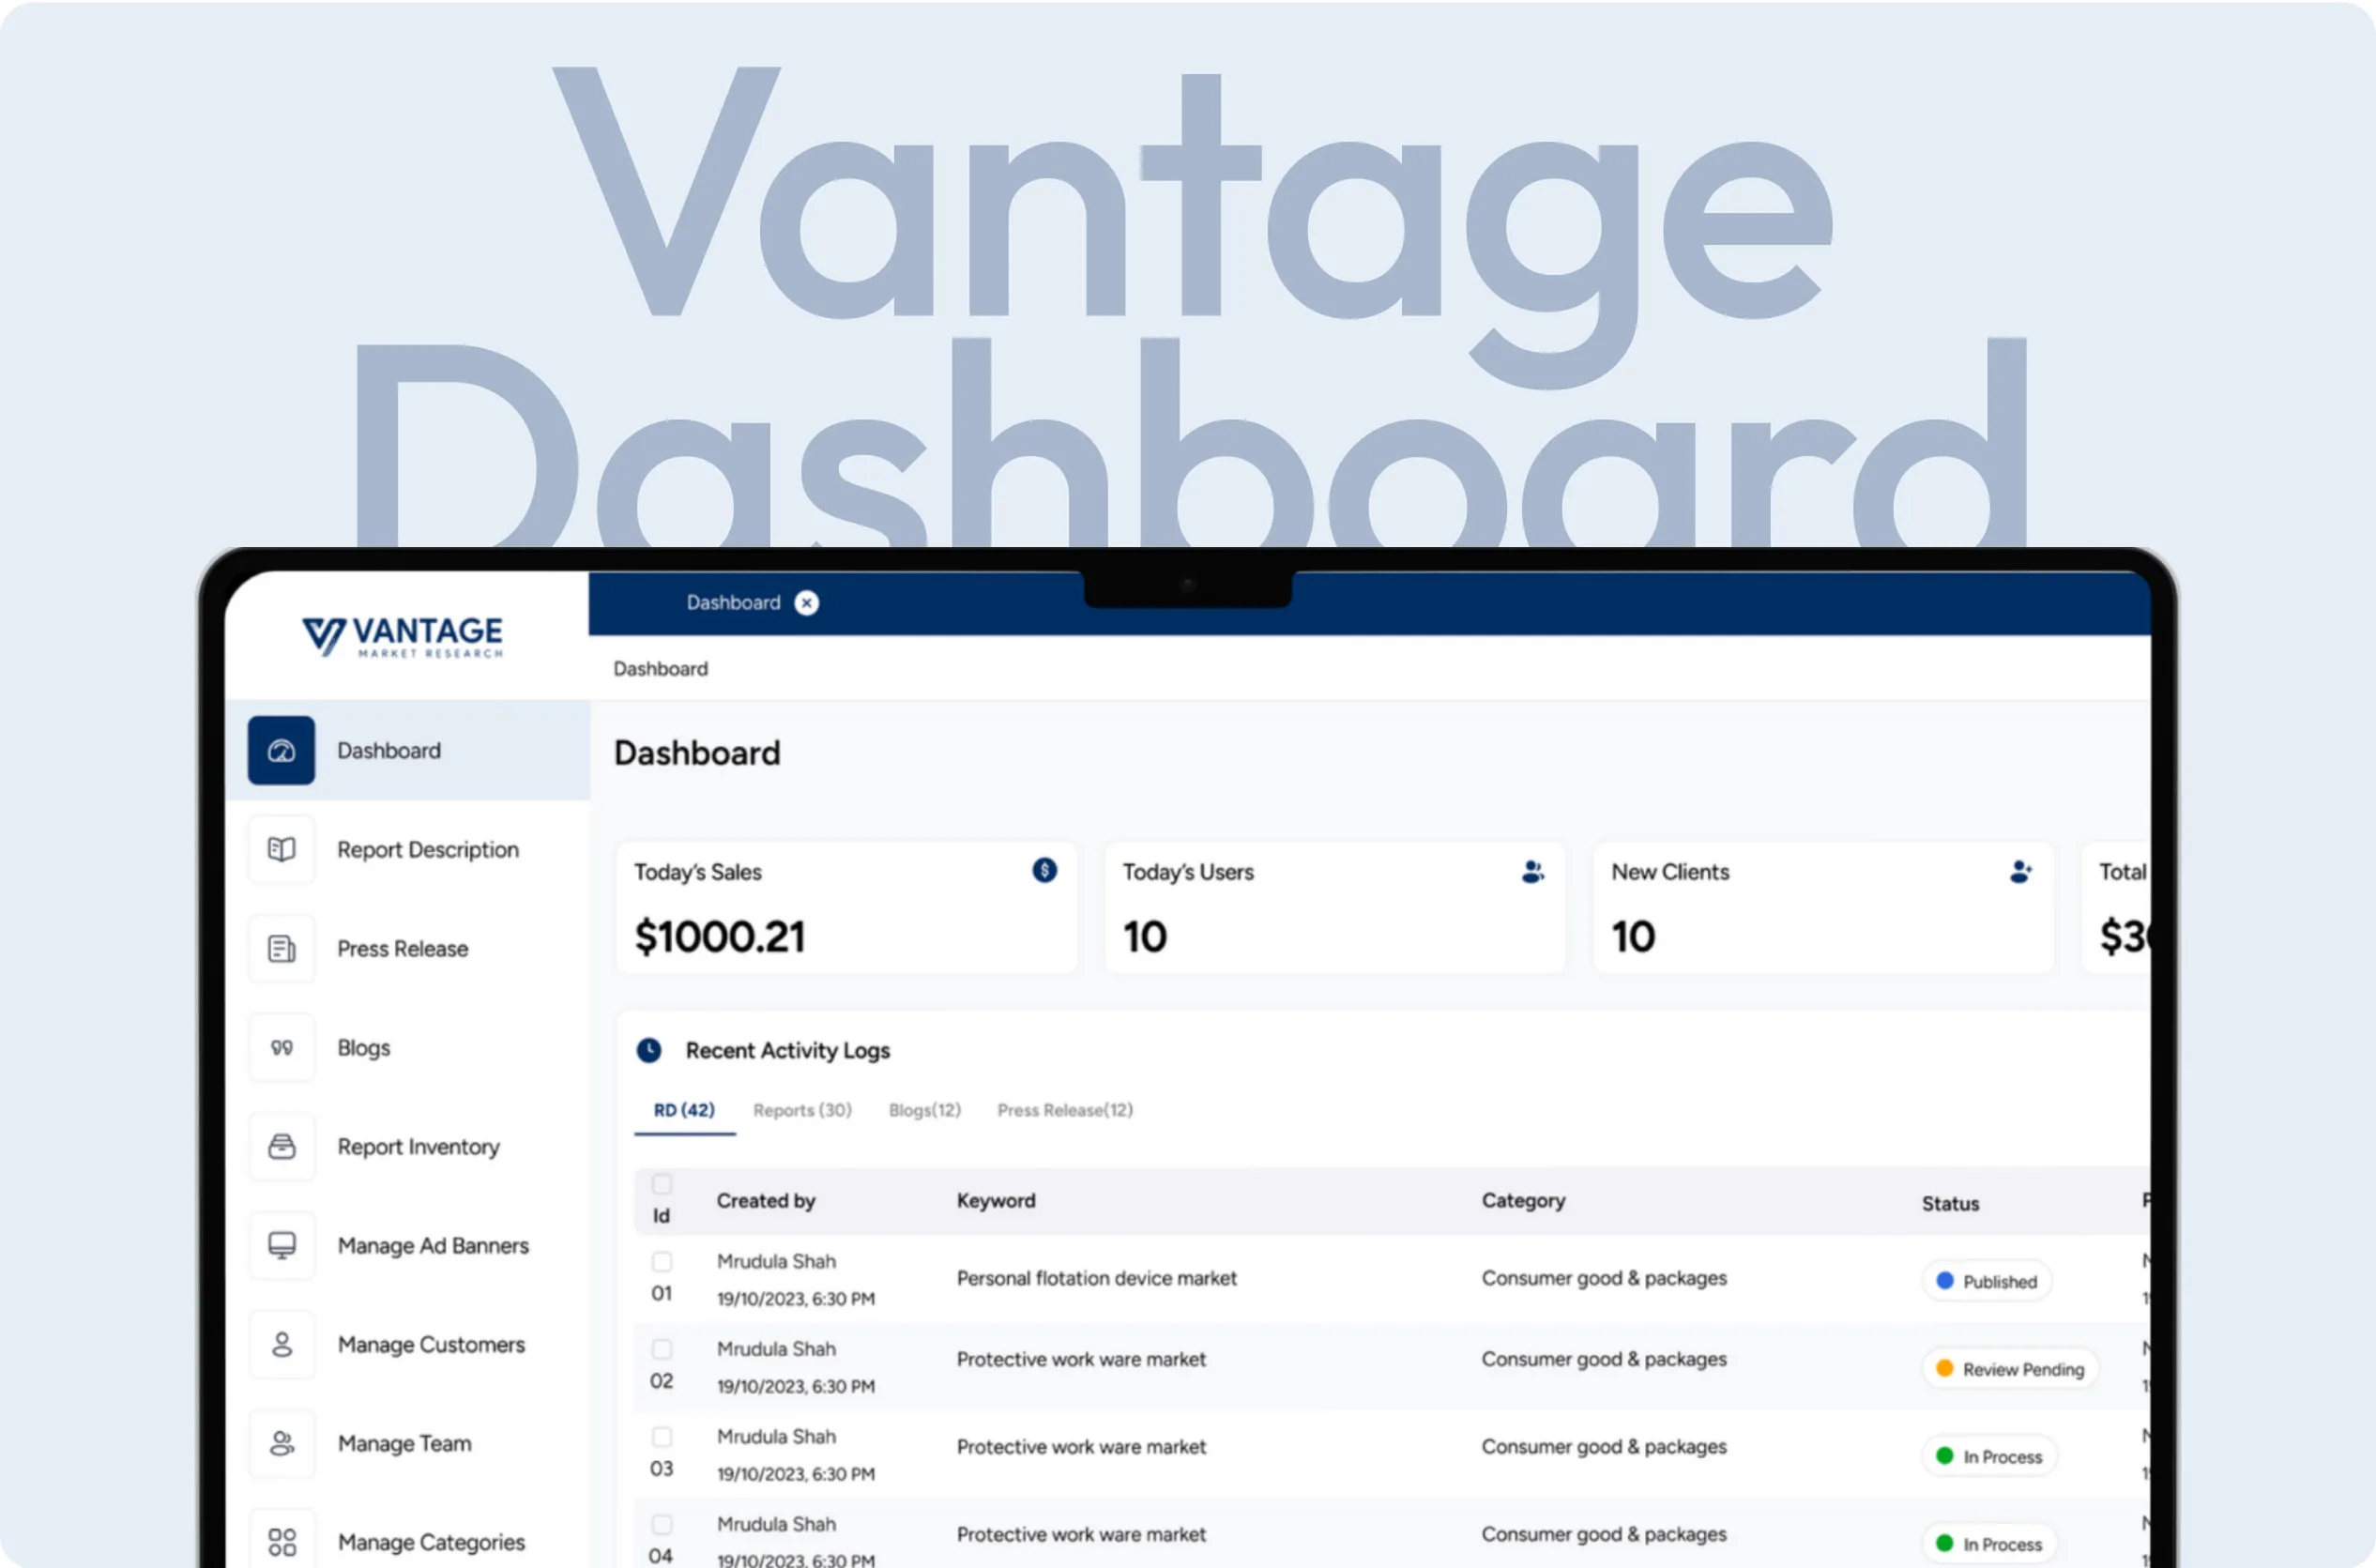
Task: Click Consumer good & packages in row 02
Action: (x=1604, y=1359)
